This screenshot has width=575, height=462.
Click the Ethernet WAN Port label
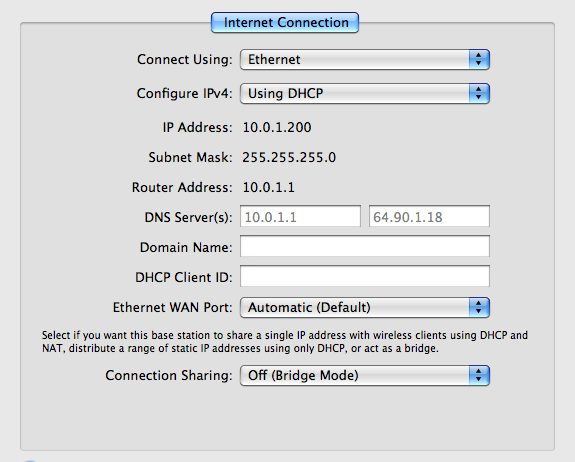(x=173, y=307)
